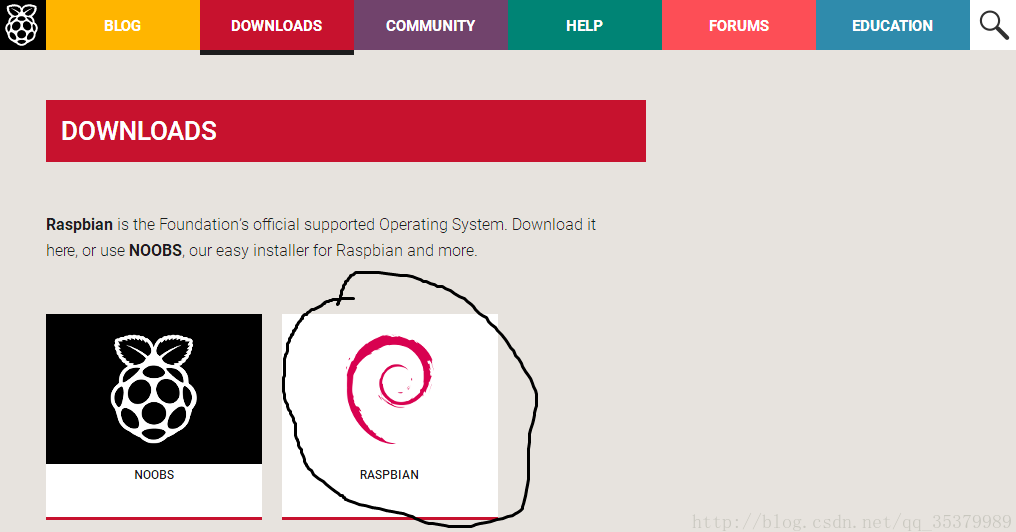Click the blog.csdn.net watermark URL
This screenshot has height=532, width=1016.
851,521
